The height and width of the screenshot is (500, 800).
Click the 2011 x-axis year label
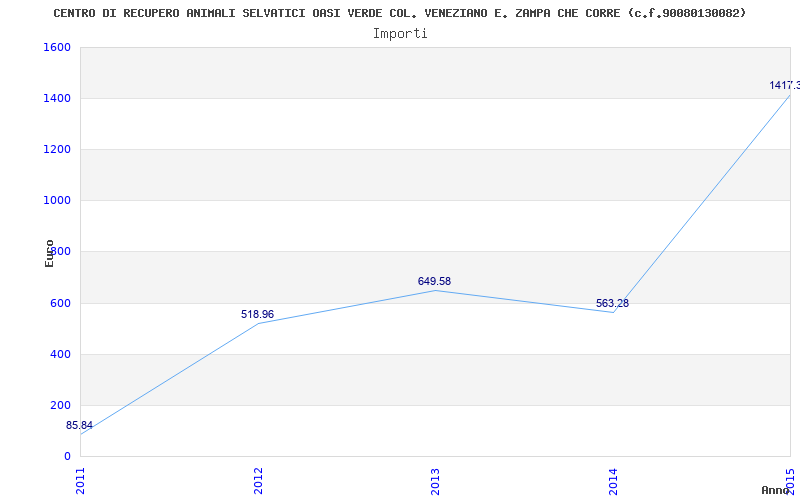[81, 480]
